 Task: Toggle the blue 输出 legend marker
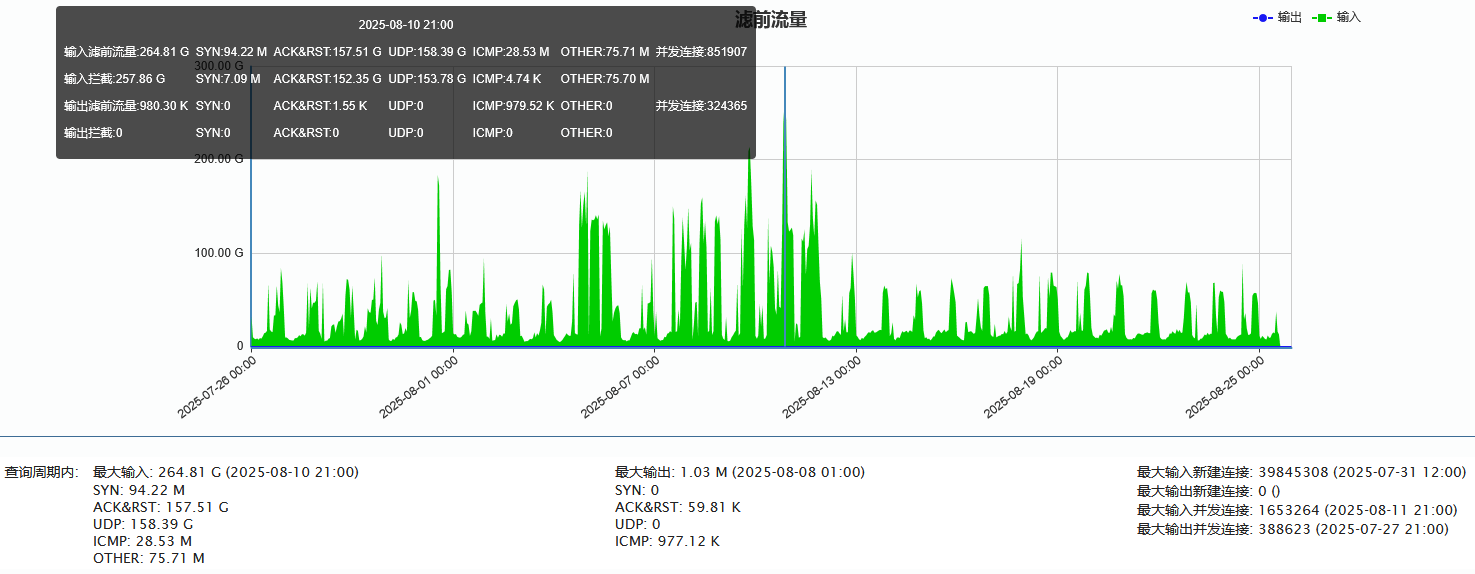click(1262, 18)
